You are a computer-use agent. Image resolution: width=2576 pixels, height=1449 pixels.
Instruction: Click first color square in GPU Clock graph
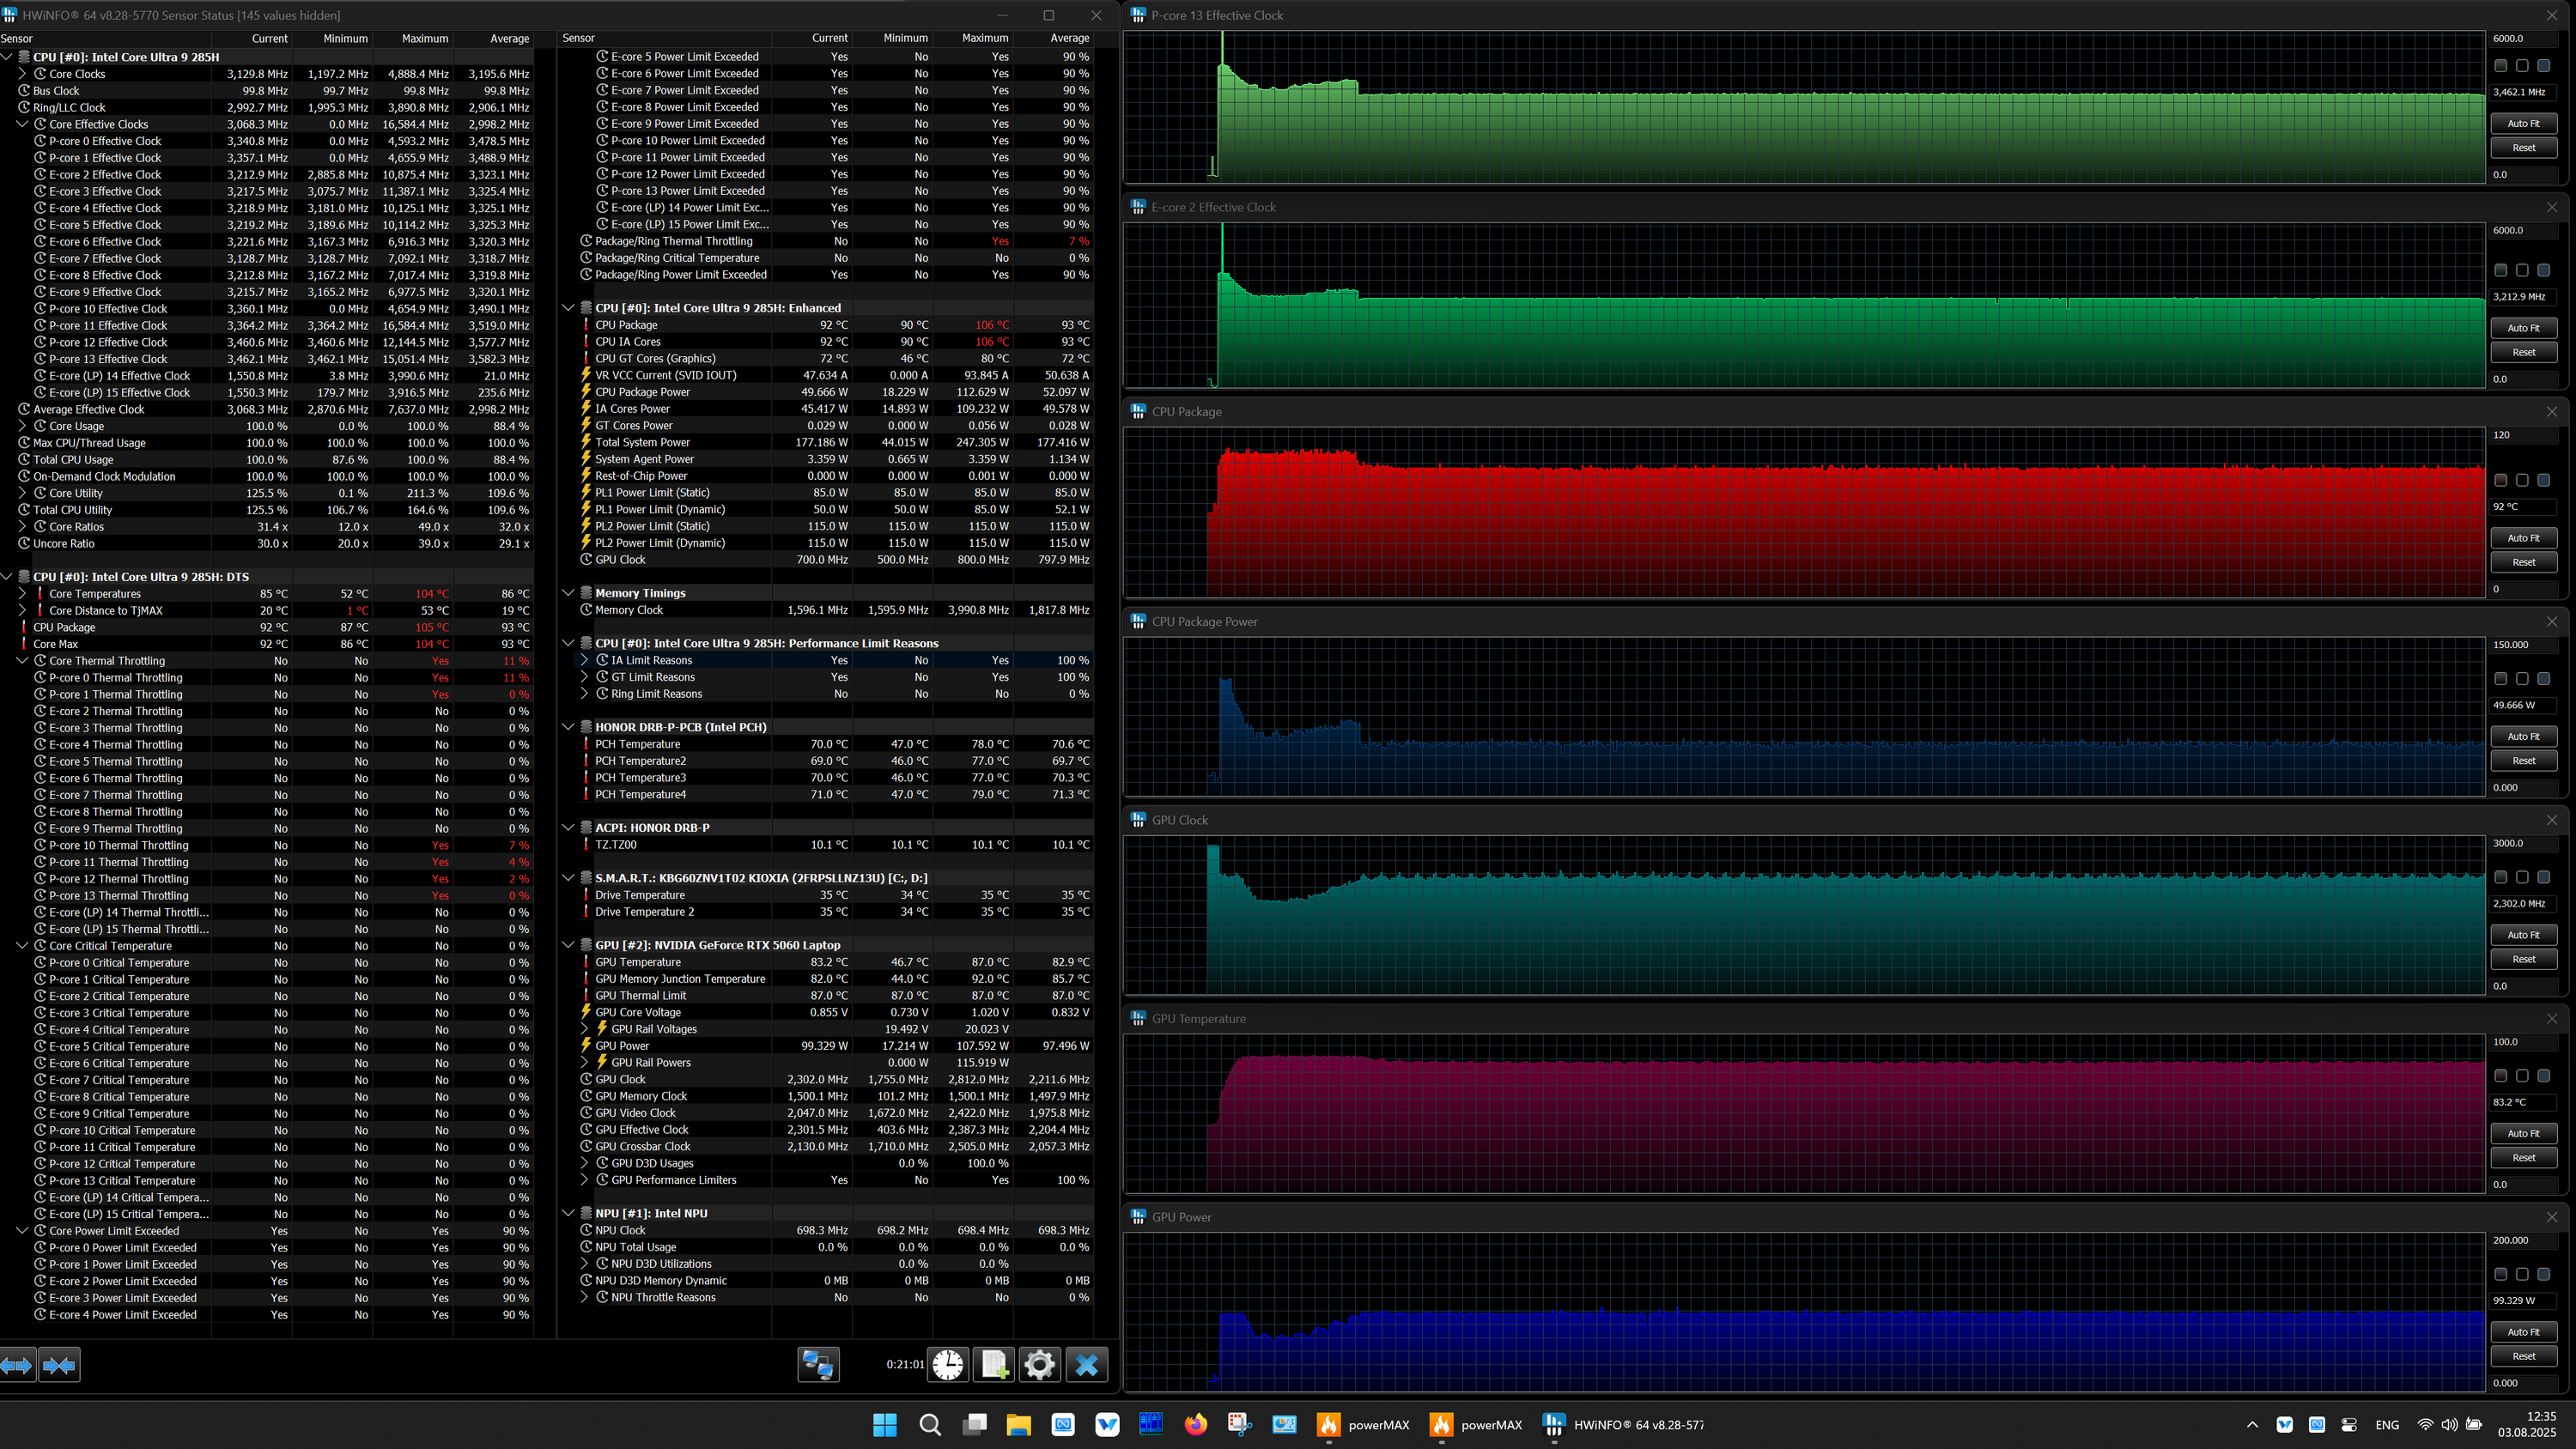tap(2500, 877)
